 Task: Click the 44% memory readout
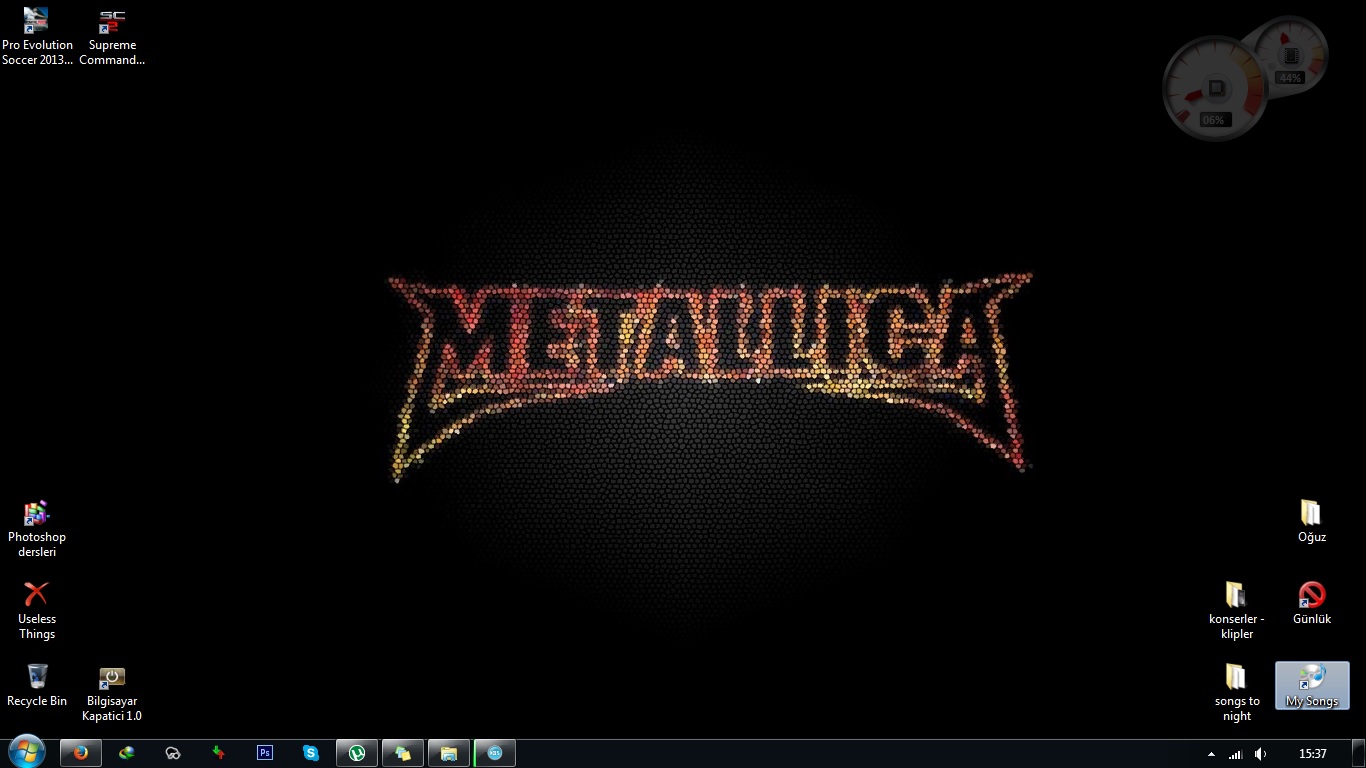1290,77
